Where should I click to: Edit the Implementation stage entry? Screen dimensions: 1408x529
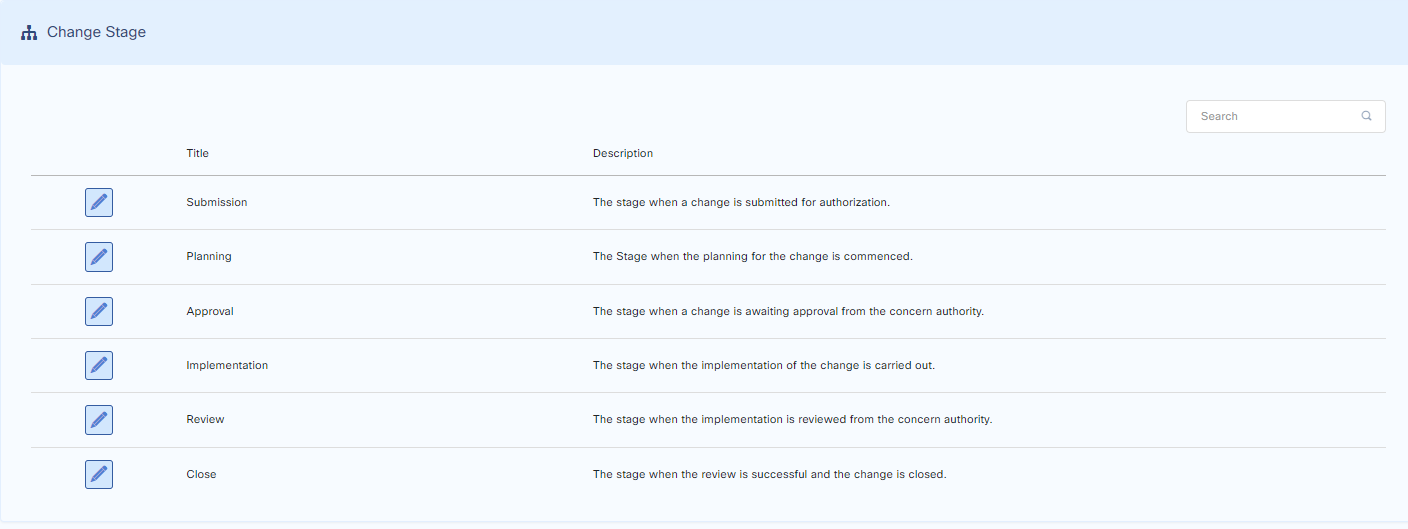[x=99, y=365]
